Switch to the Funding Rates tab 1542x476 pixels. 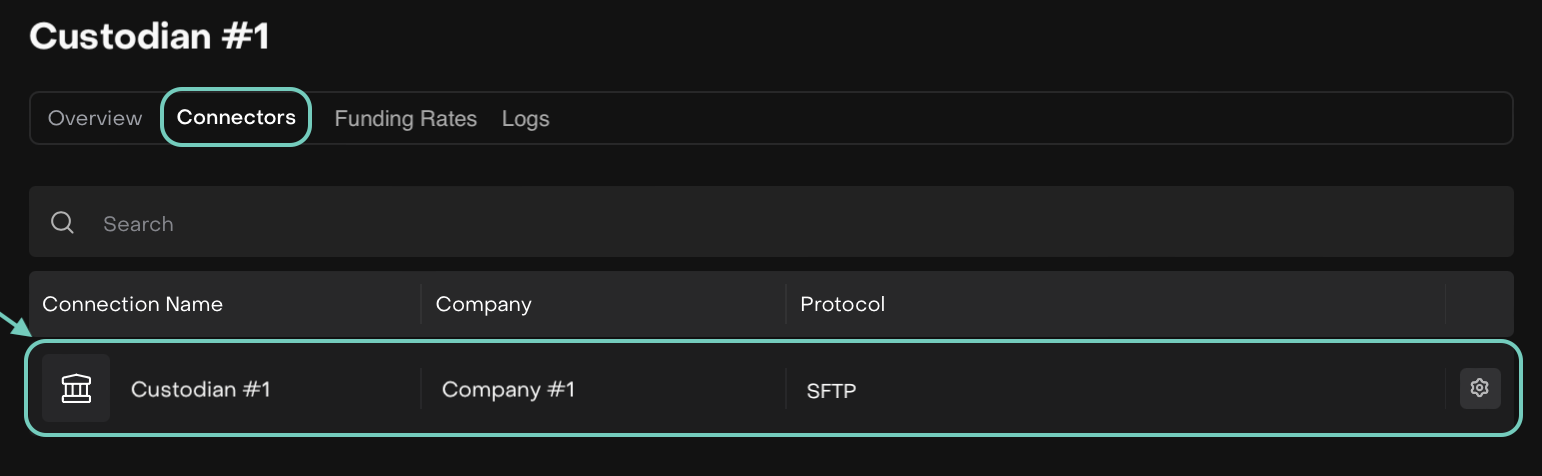pyautogui.click(x=405, y=119)
